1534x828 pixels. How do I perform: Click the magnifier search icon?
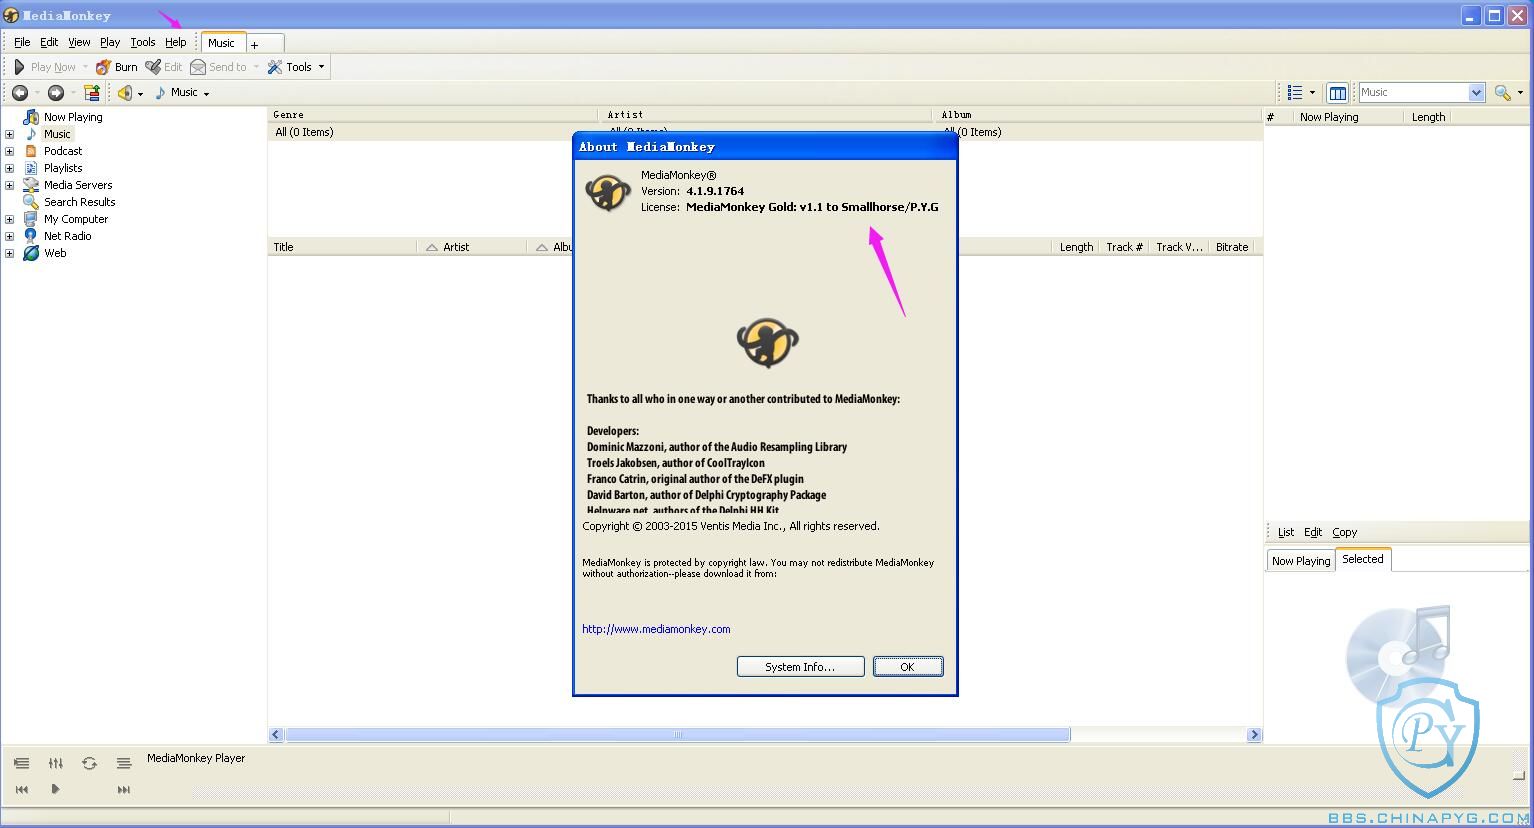coord(1502,93)
